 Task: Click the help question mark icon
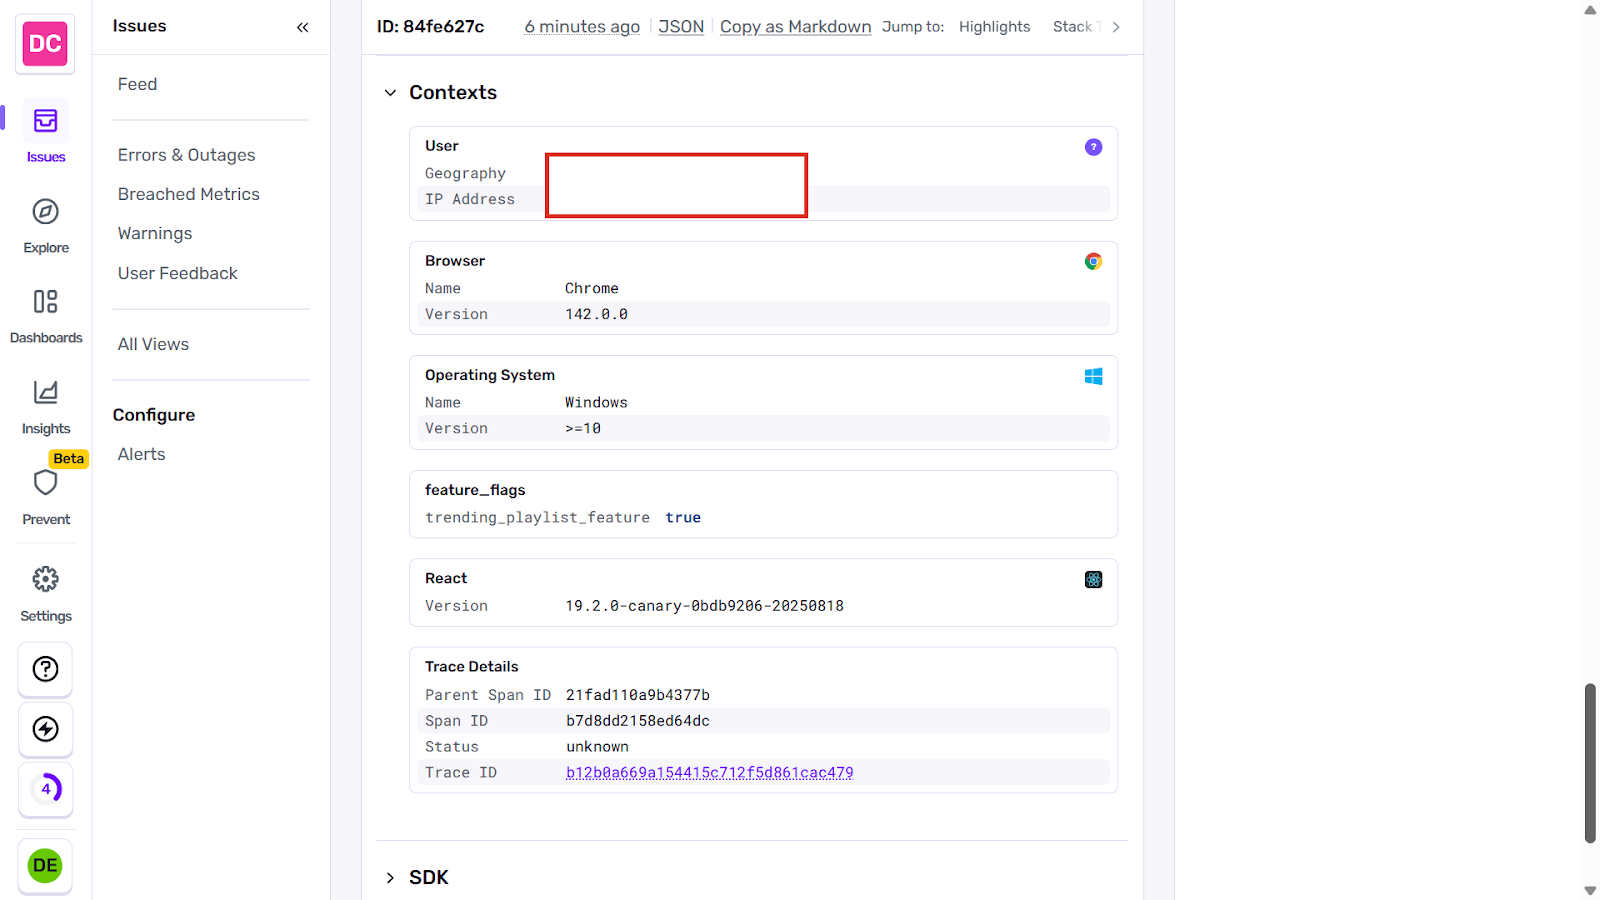[x=45, y=669]
